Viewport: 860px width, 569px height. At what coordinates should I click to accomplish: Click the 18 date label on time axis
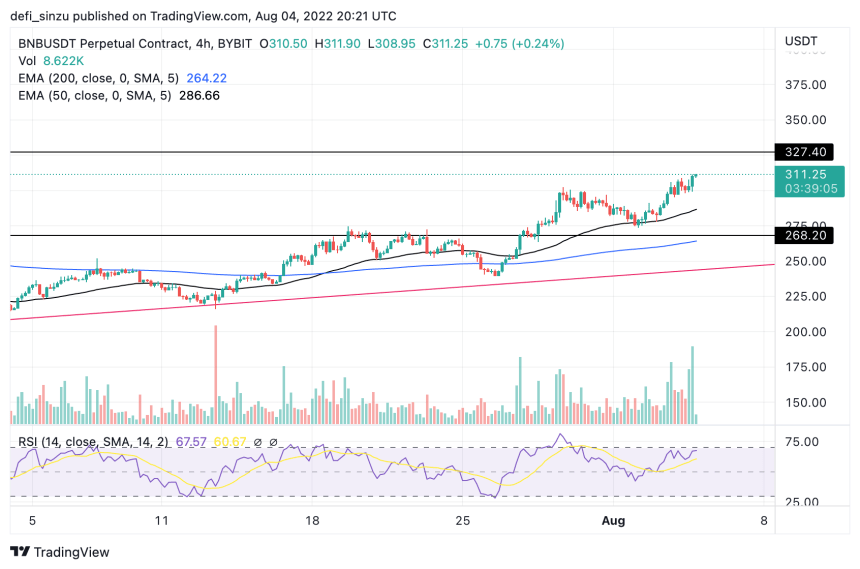coord(312,520)
